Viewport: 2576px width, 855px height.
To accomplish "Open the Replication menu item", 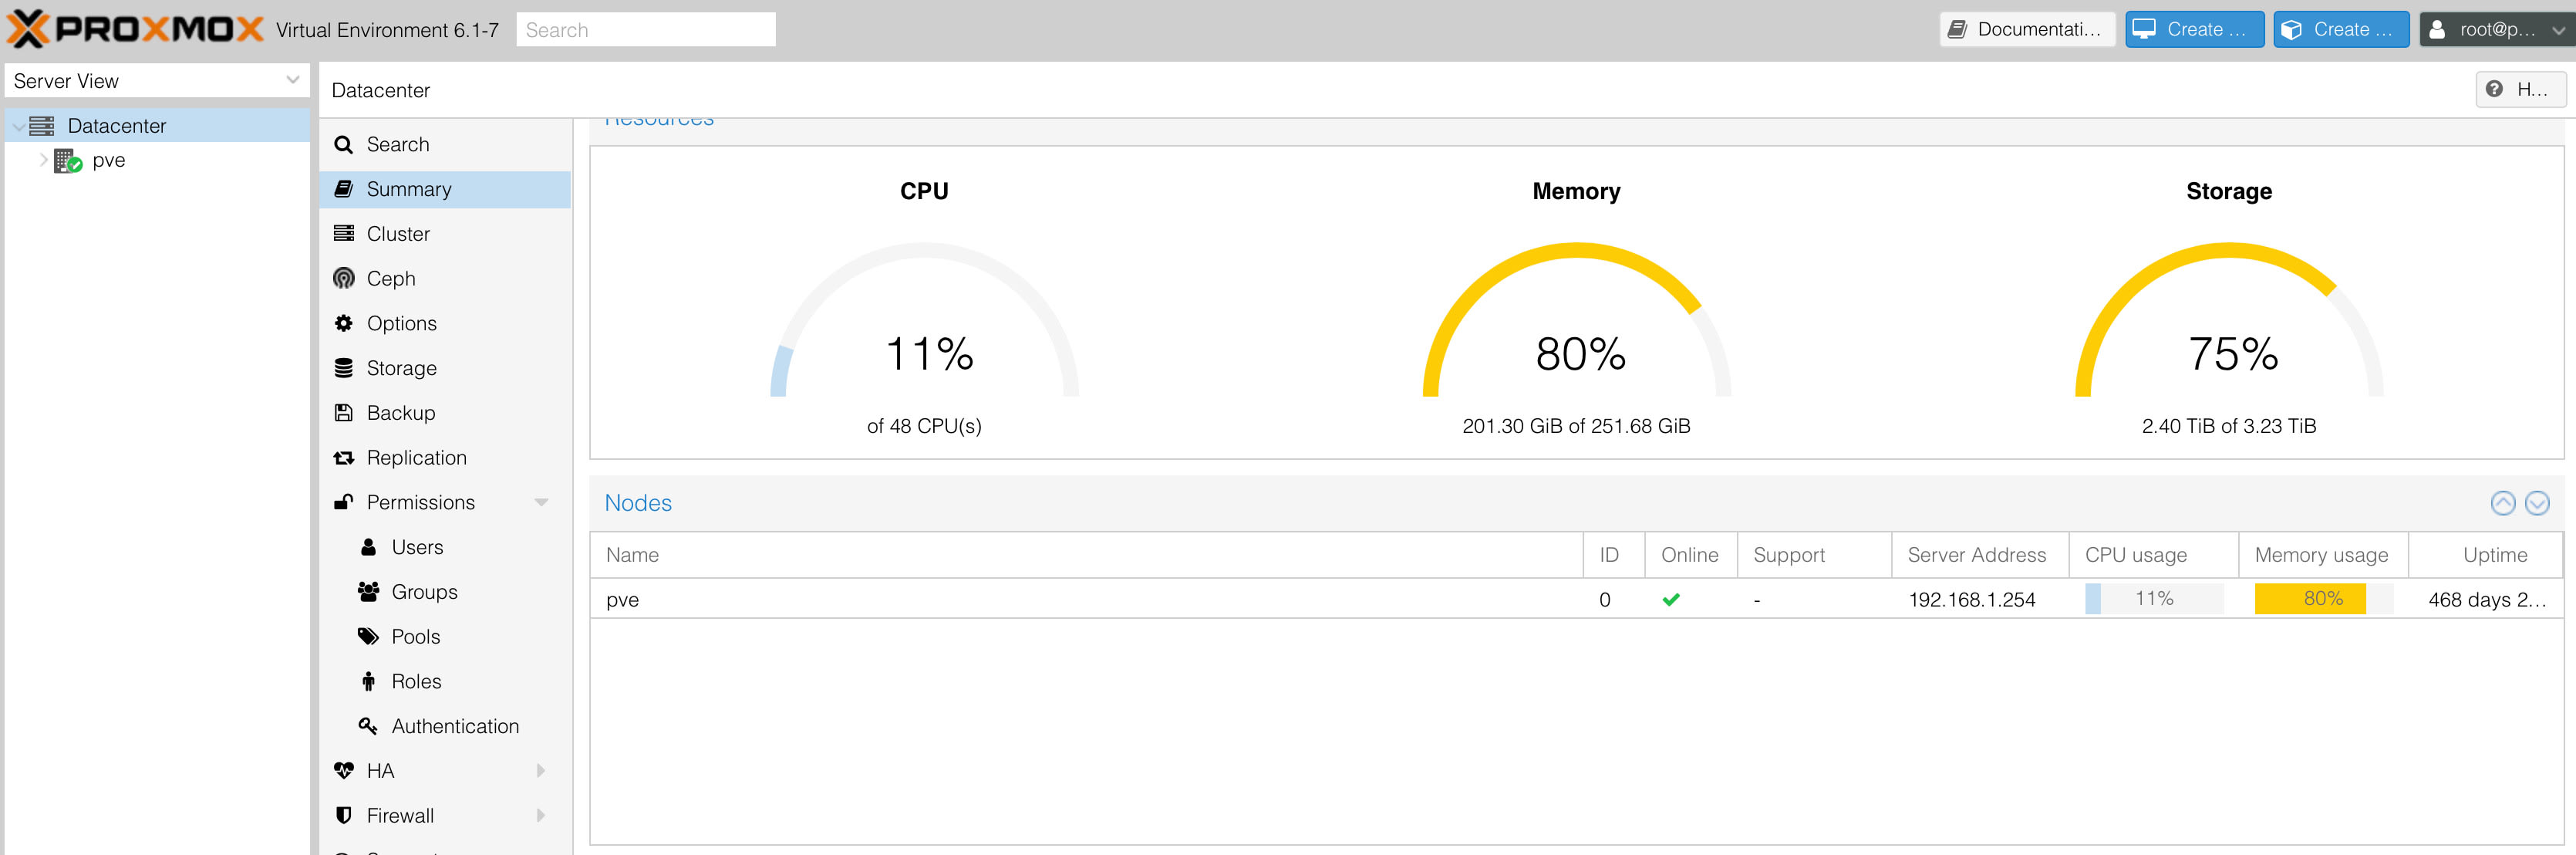I will point(445,457).
